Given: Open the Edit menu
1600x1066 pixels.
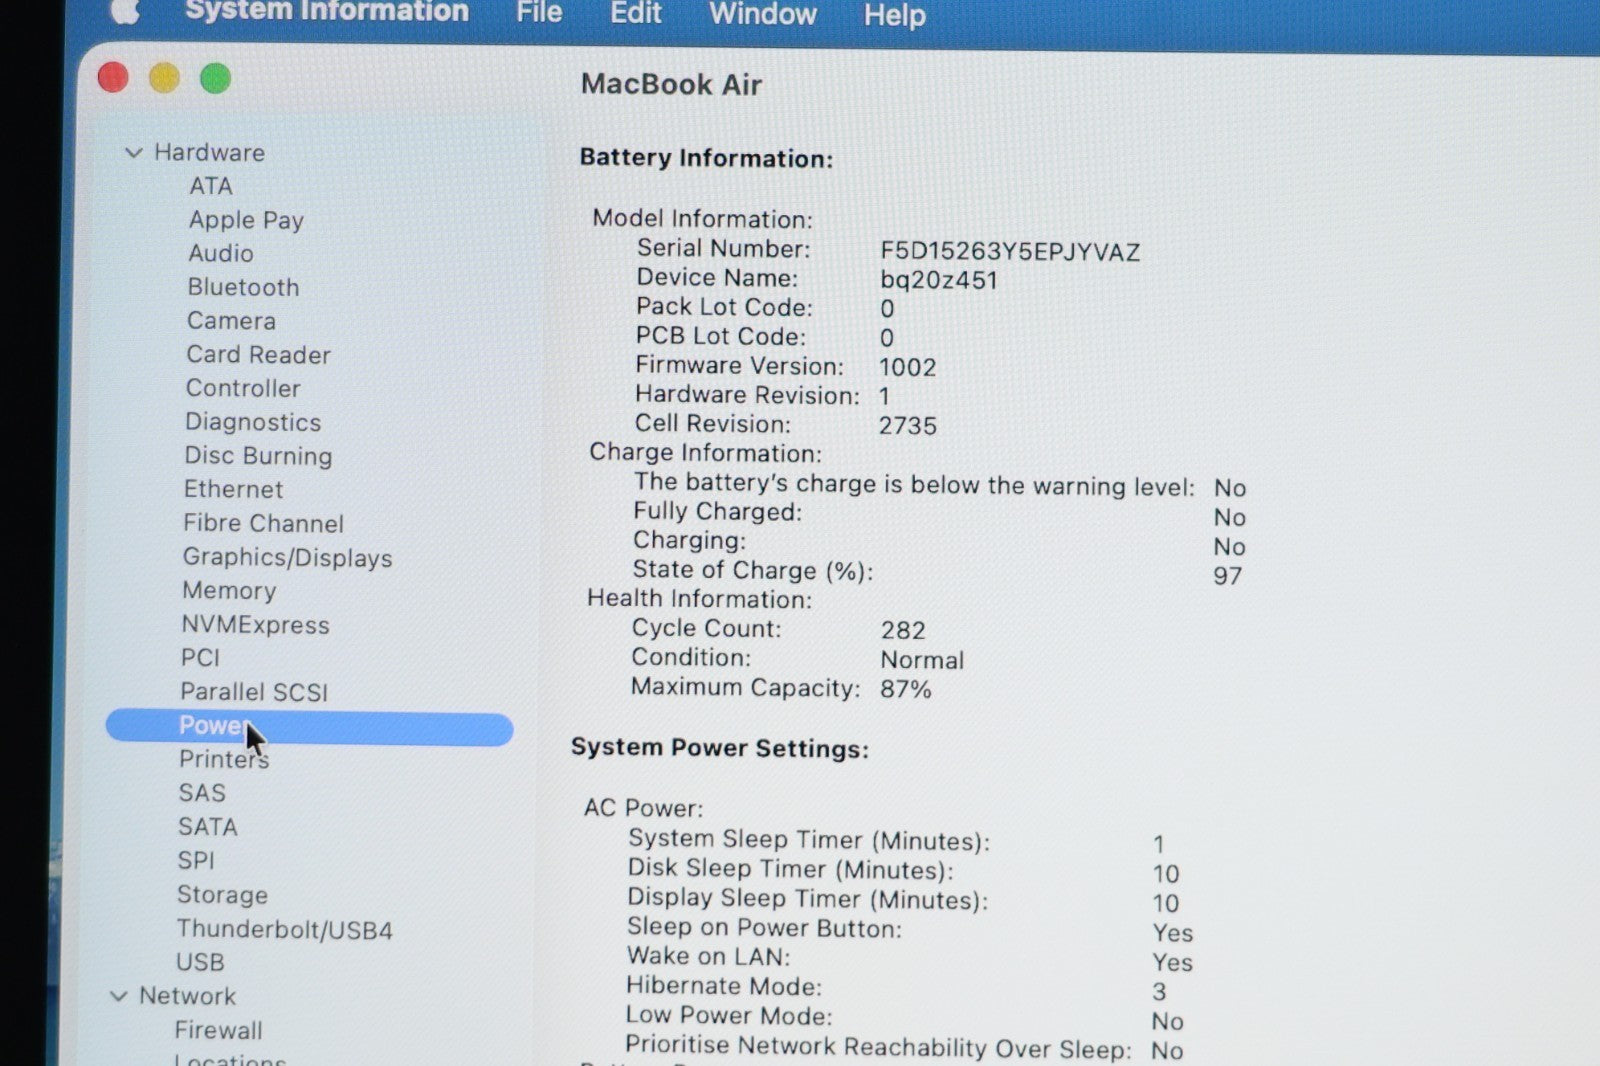Looking at the screenshot, I should 635,13.
